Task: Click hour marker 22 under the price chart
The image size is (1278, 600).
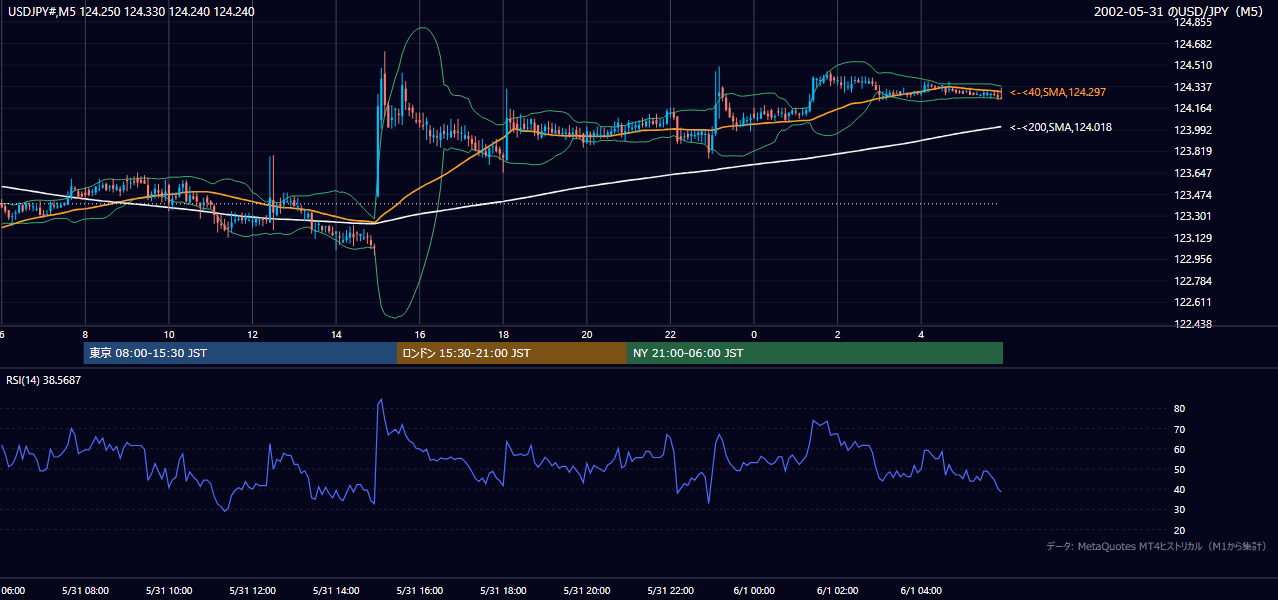Action: coord(671,334)
